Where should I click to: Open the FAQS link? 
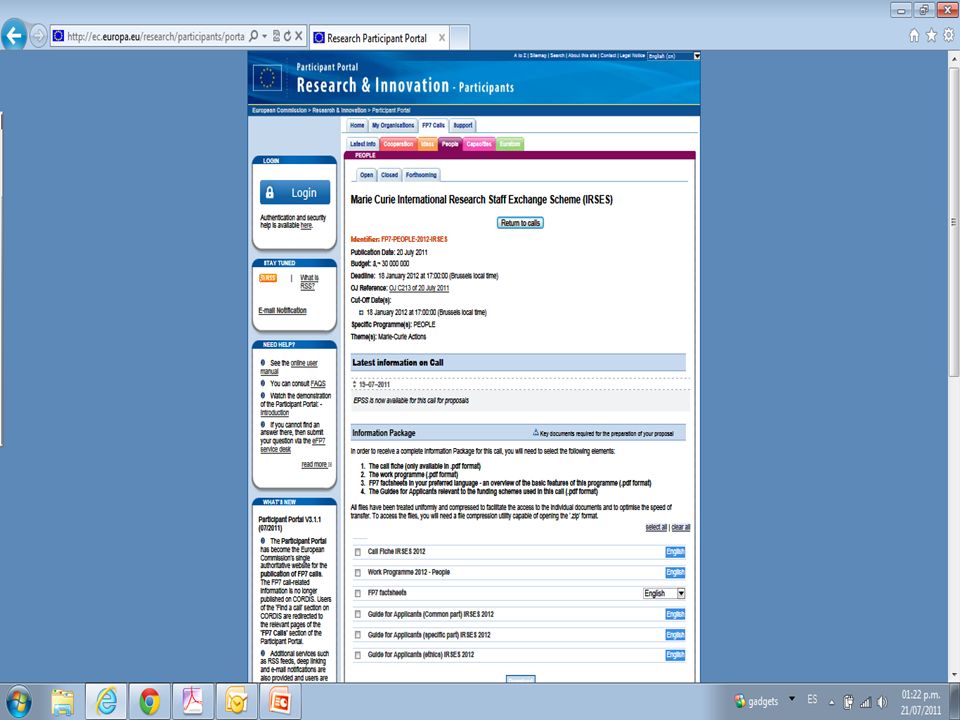pos(318,384)
